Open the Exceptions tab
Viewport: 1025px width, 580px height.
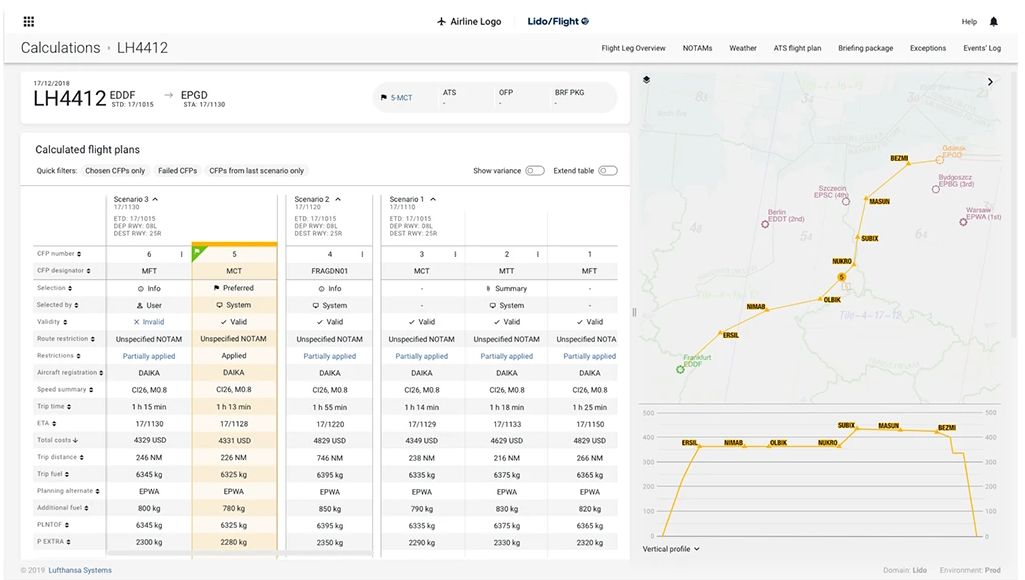coord(928,48)
